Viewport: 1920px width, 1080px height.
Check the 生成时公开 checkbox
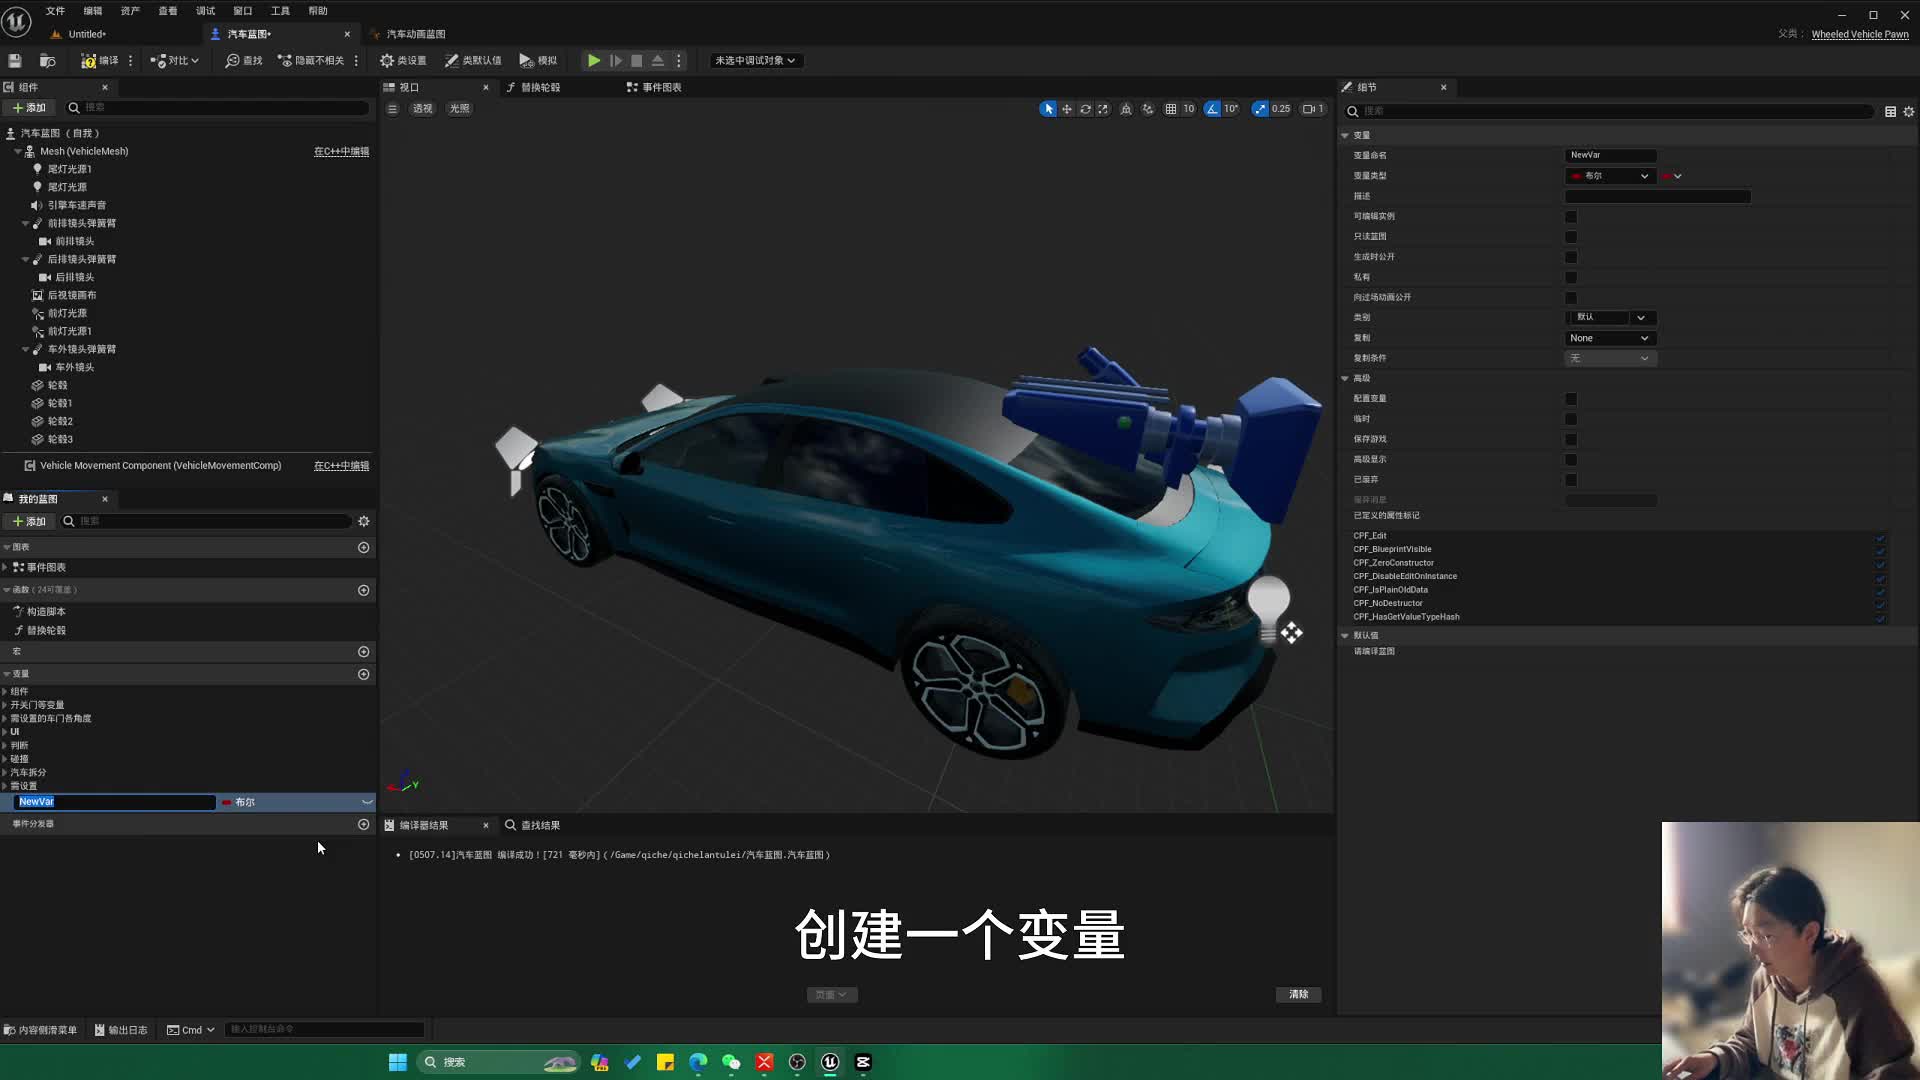pyautogui.click(x=1571, y=257)
